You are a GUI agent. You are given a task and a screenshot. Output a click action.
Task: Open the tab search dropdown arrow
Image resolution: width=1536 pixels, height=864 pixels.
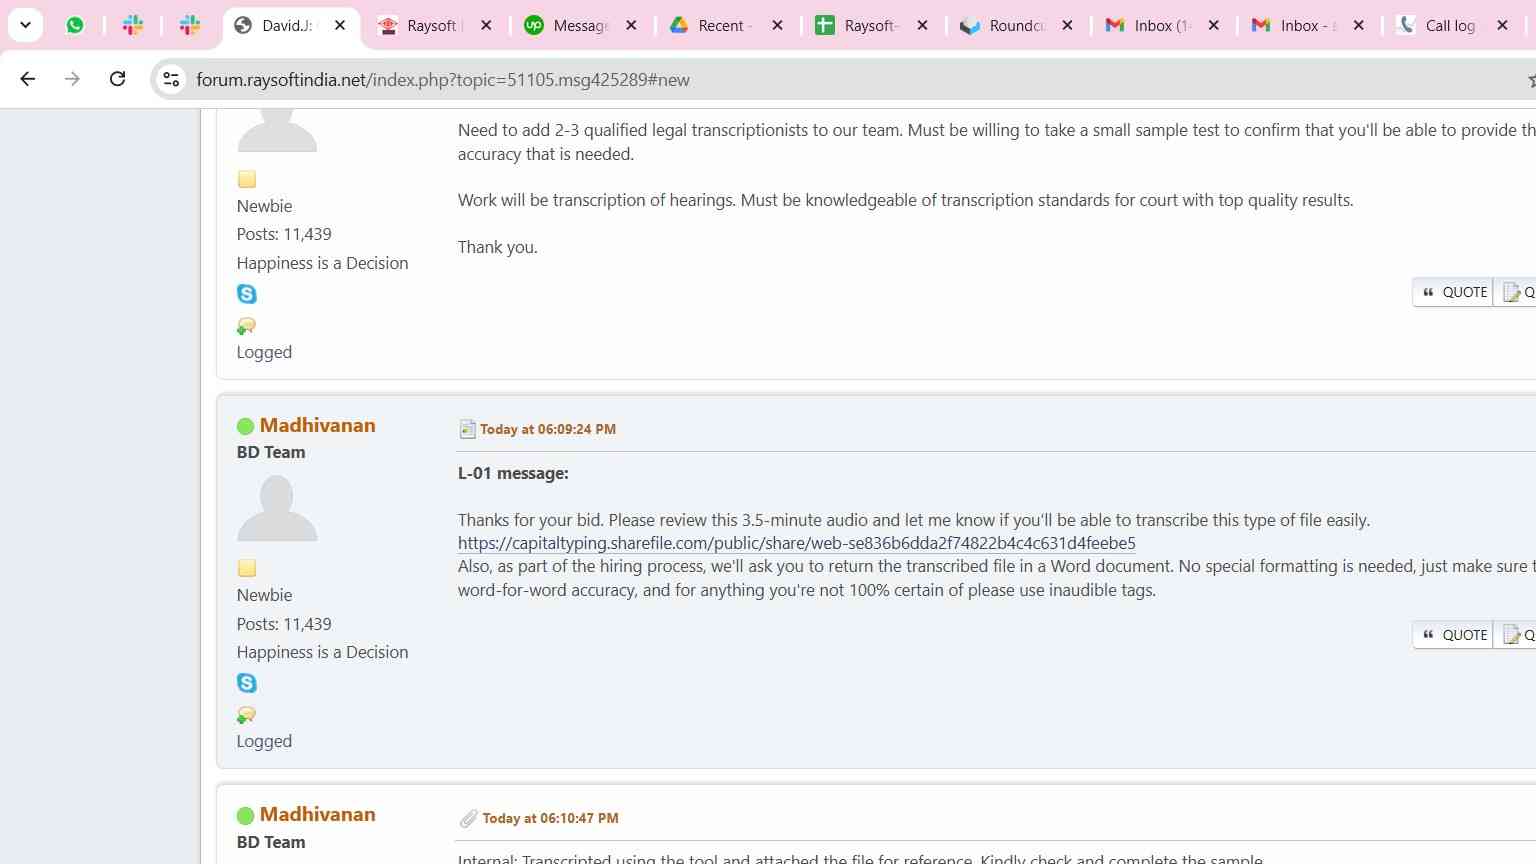click(25, 25)
